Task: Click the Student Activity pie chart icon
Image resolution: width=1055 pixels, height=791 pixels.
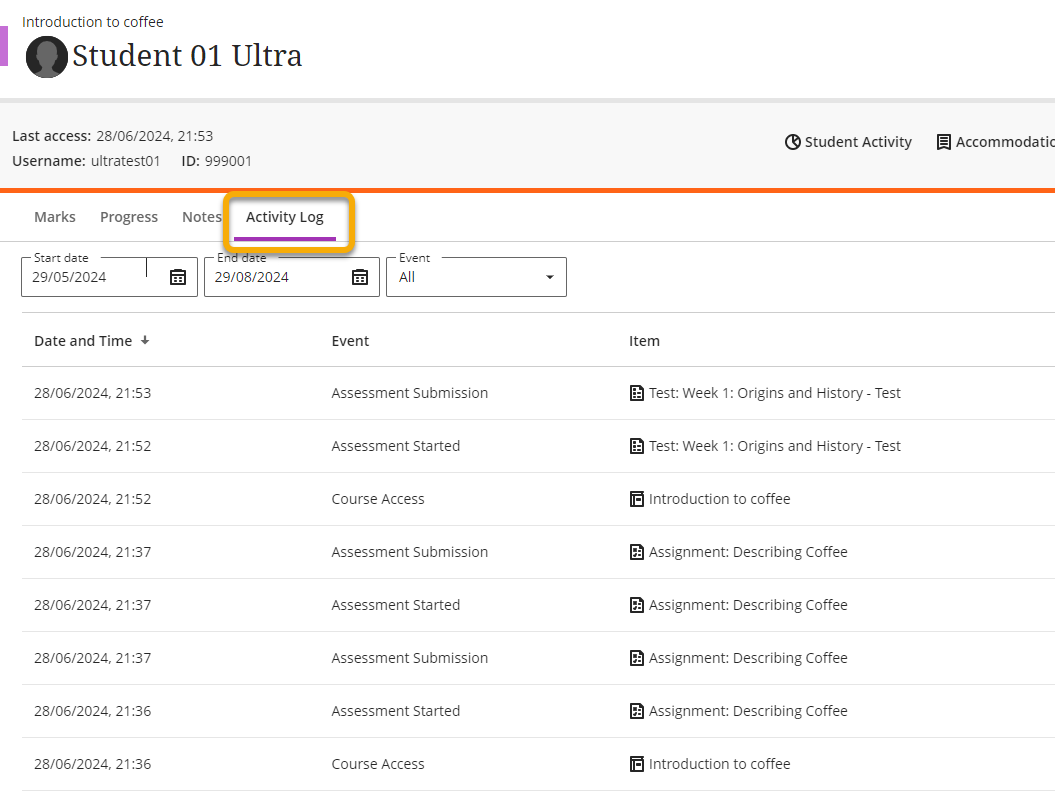Action: click(793, 142)
